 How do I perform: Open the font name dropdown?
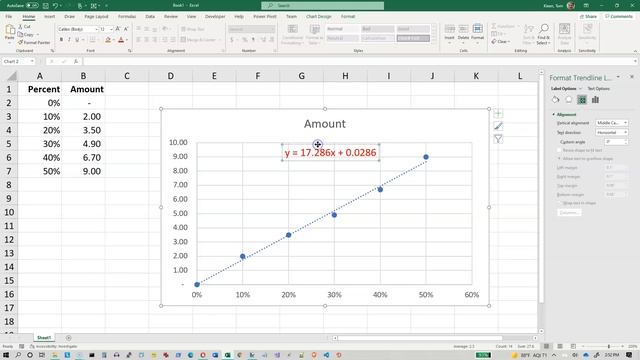[x=96, y=29]
